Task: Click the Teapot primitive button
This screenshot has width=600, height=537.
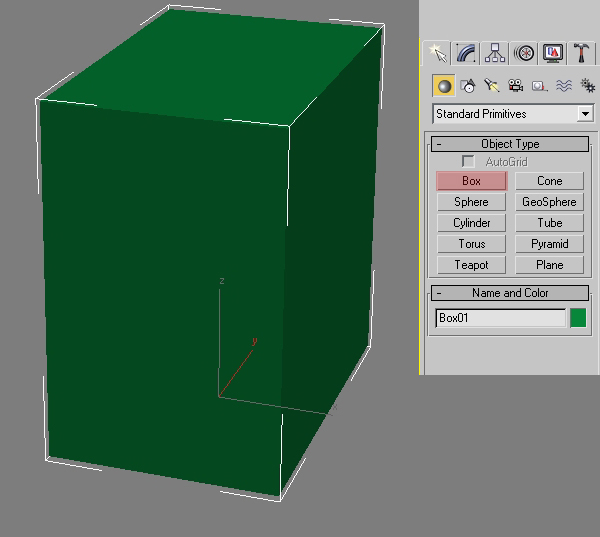Action: point(471,265)
